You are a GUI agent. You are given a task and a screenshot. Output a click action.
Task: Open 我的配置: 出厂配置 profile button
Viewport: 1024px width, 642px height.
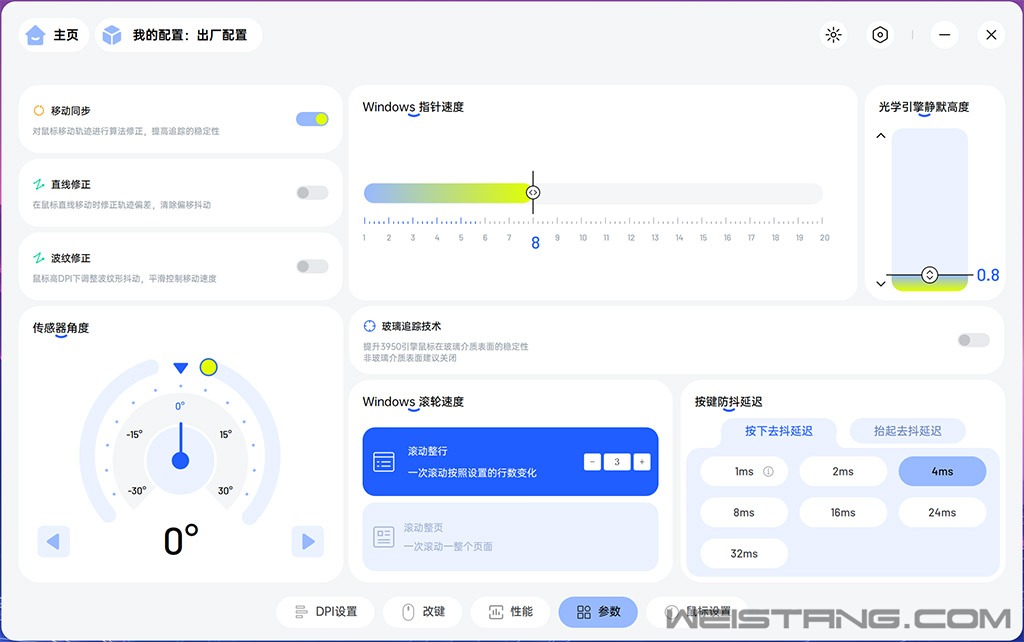(179, 35)
